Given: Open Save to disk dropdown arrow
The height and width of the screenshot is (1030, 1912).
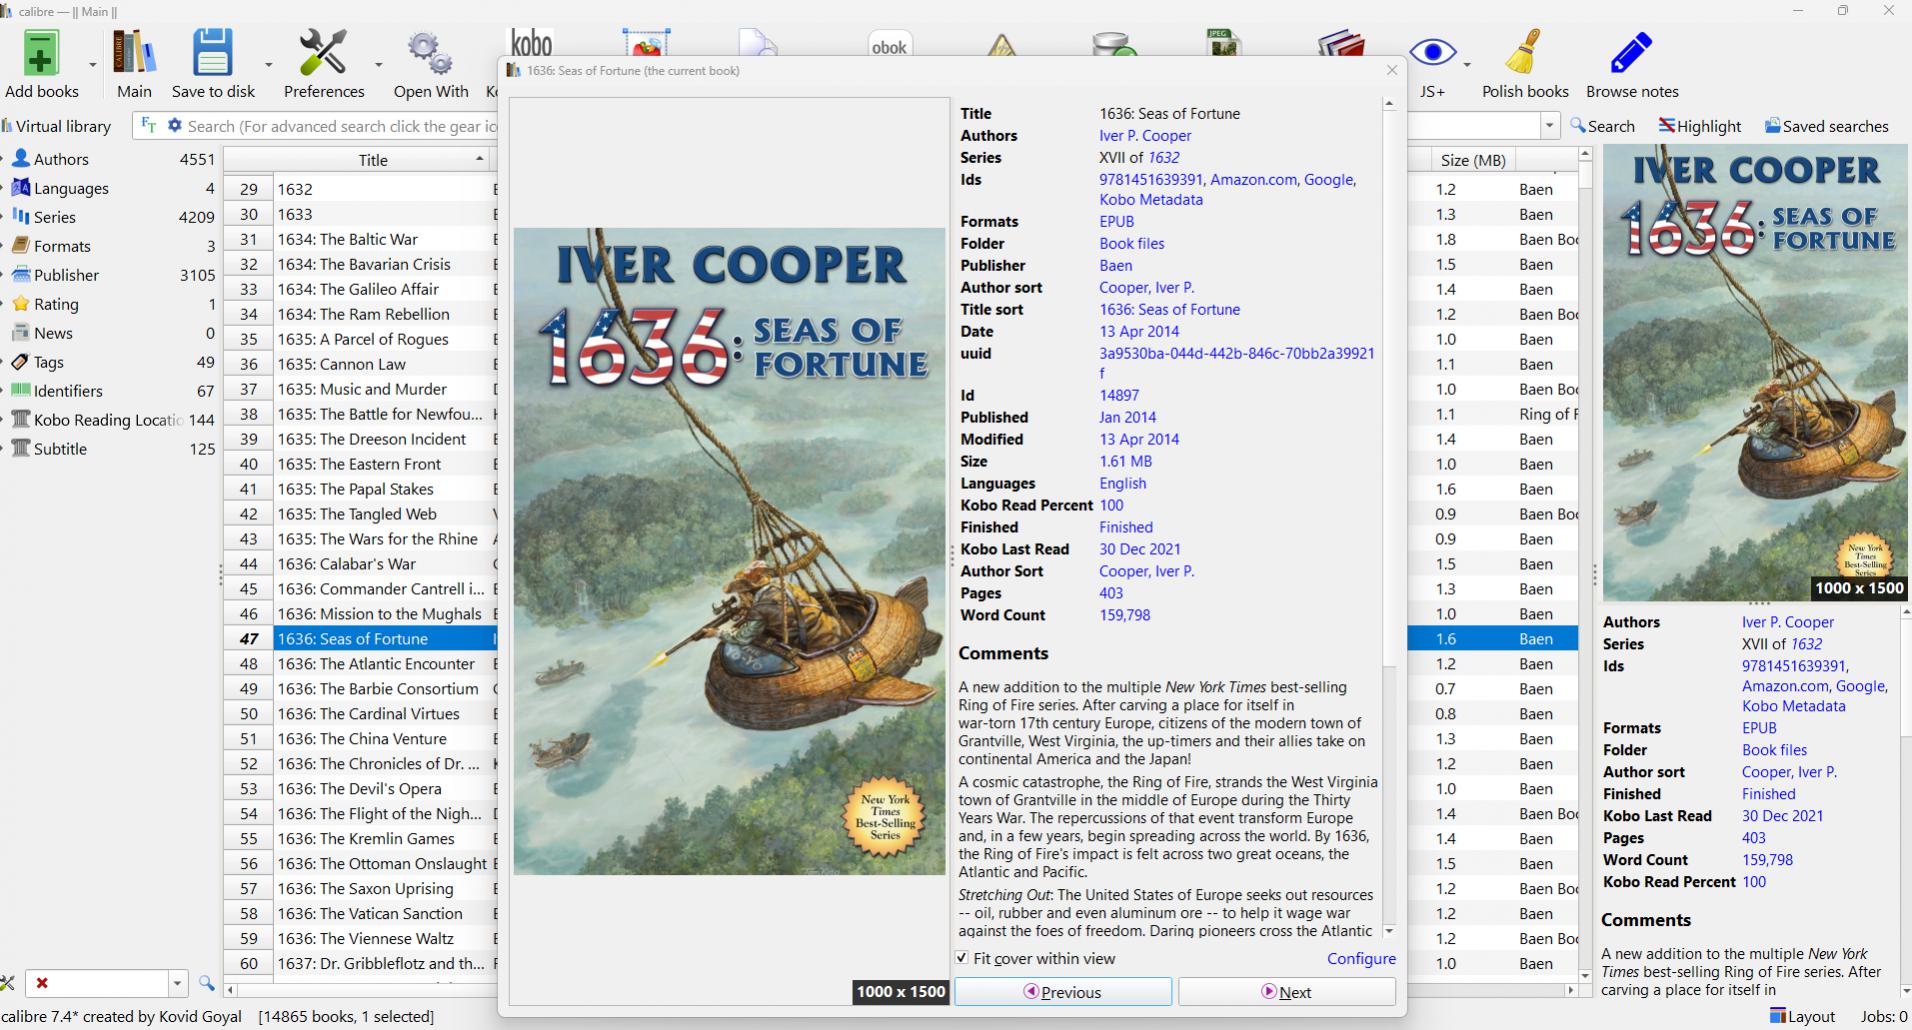Looking at the screenshot, I should click(x=267, y=65).
